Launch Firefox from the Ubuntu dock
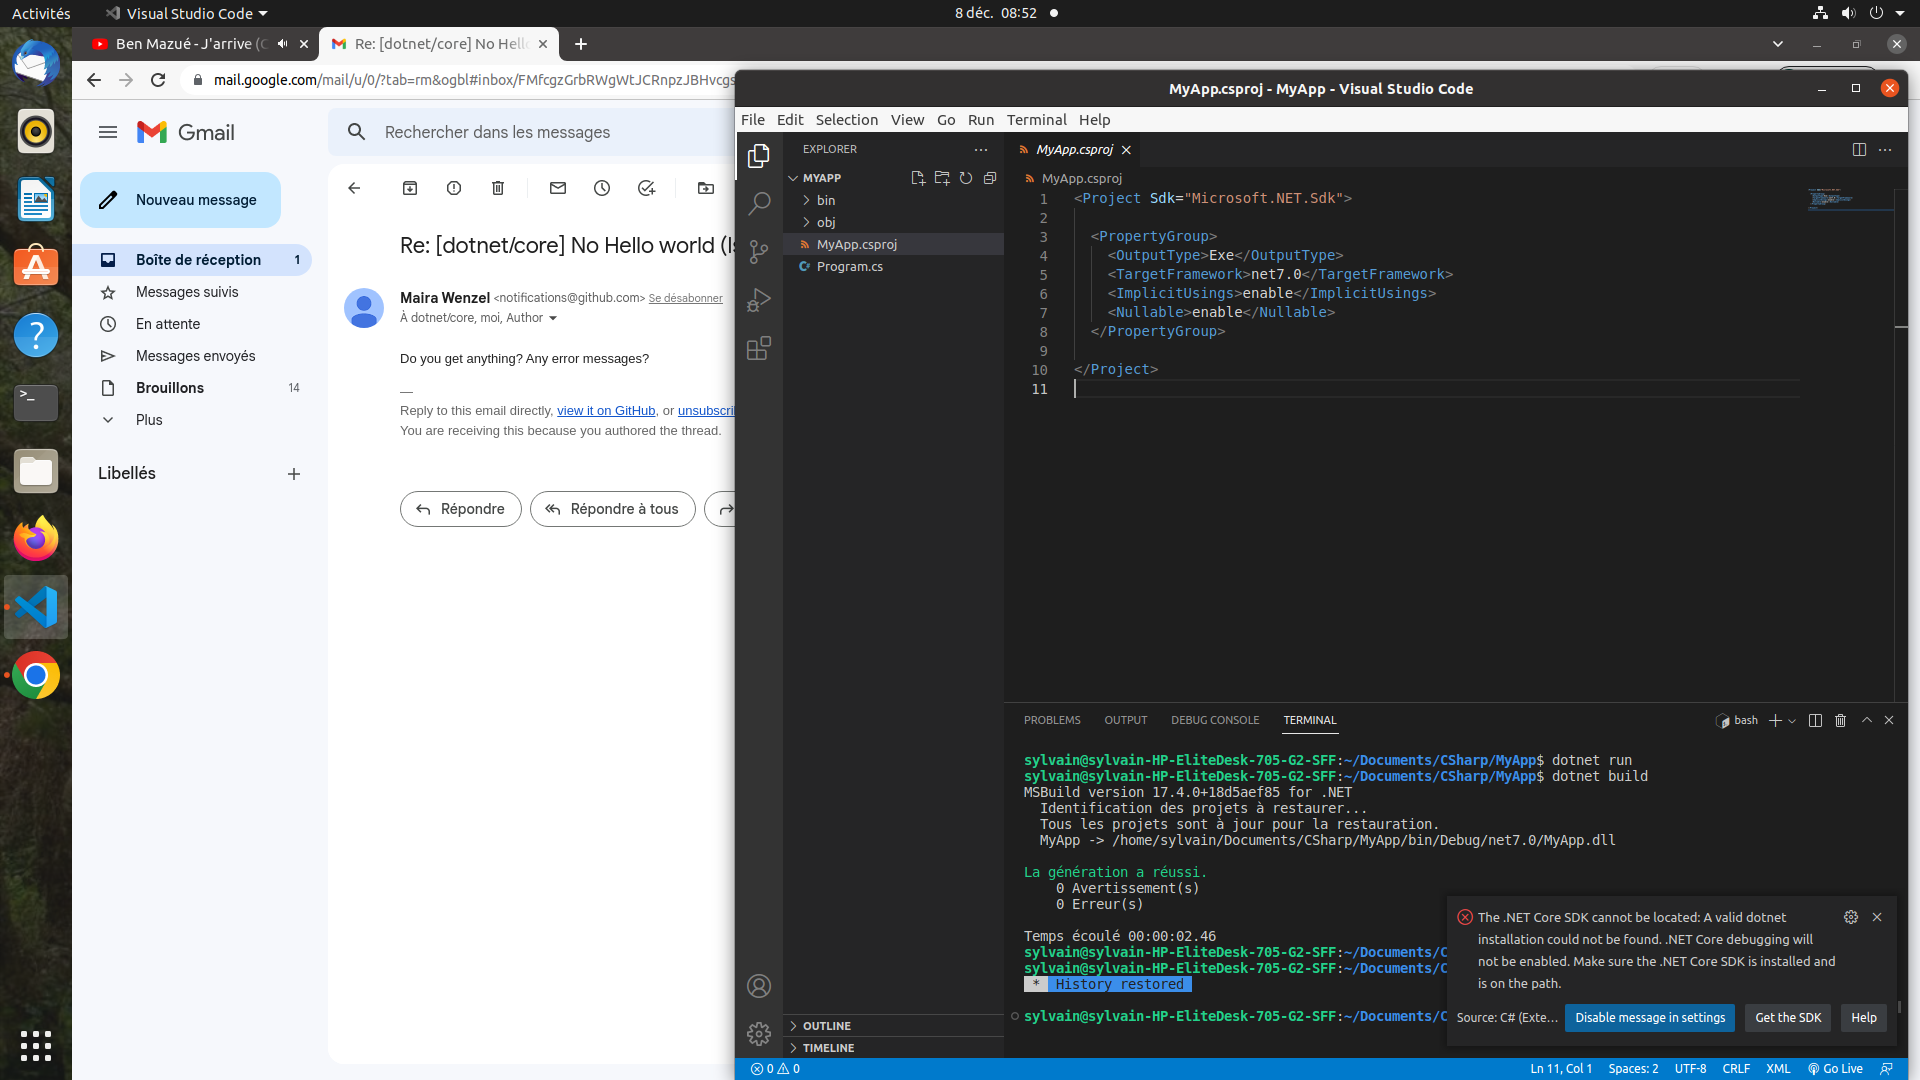Image resolution: width=1920 pixels, height=1080 pixels. click(x=36, y=538)
